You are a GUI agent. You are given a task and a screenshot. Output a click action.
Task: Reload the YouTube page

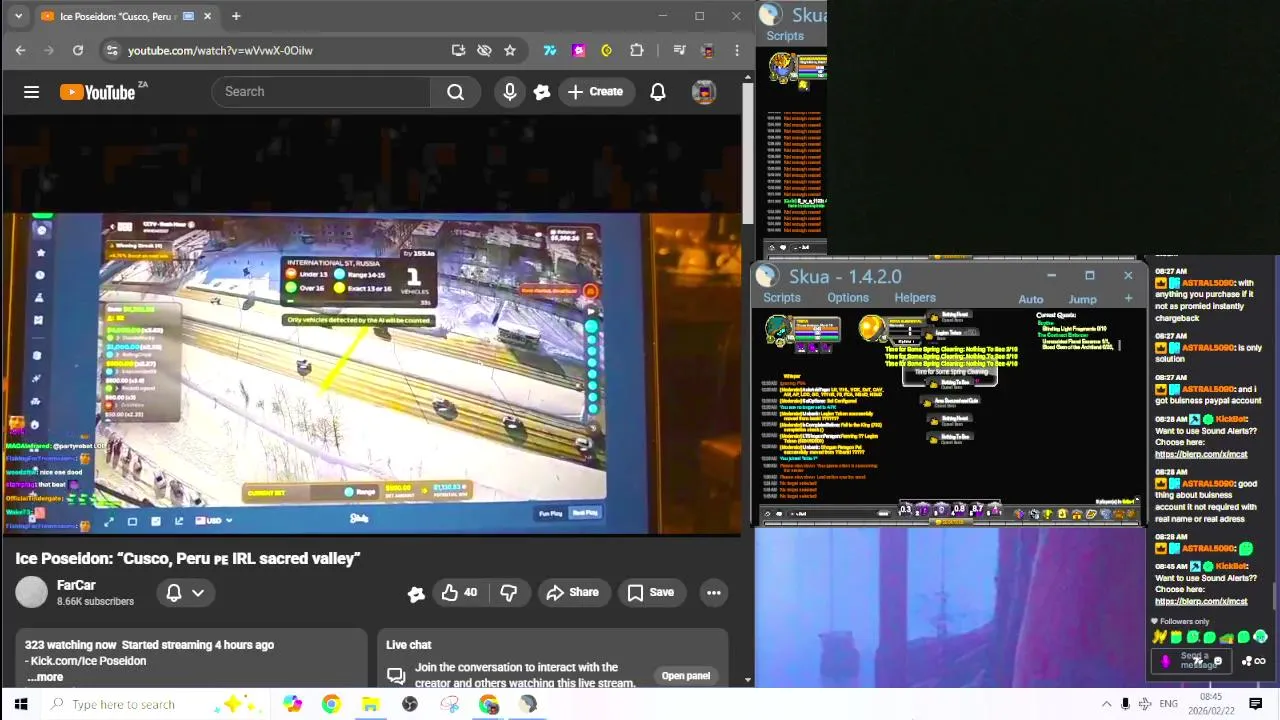coord(77,50)
